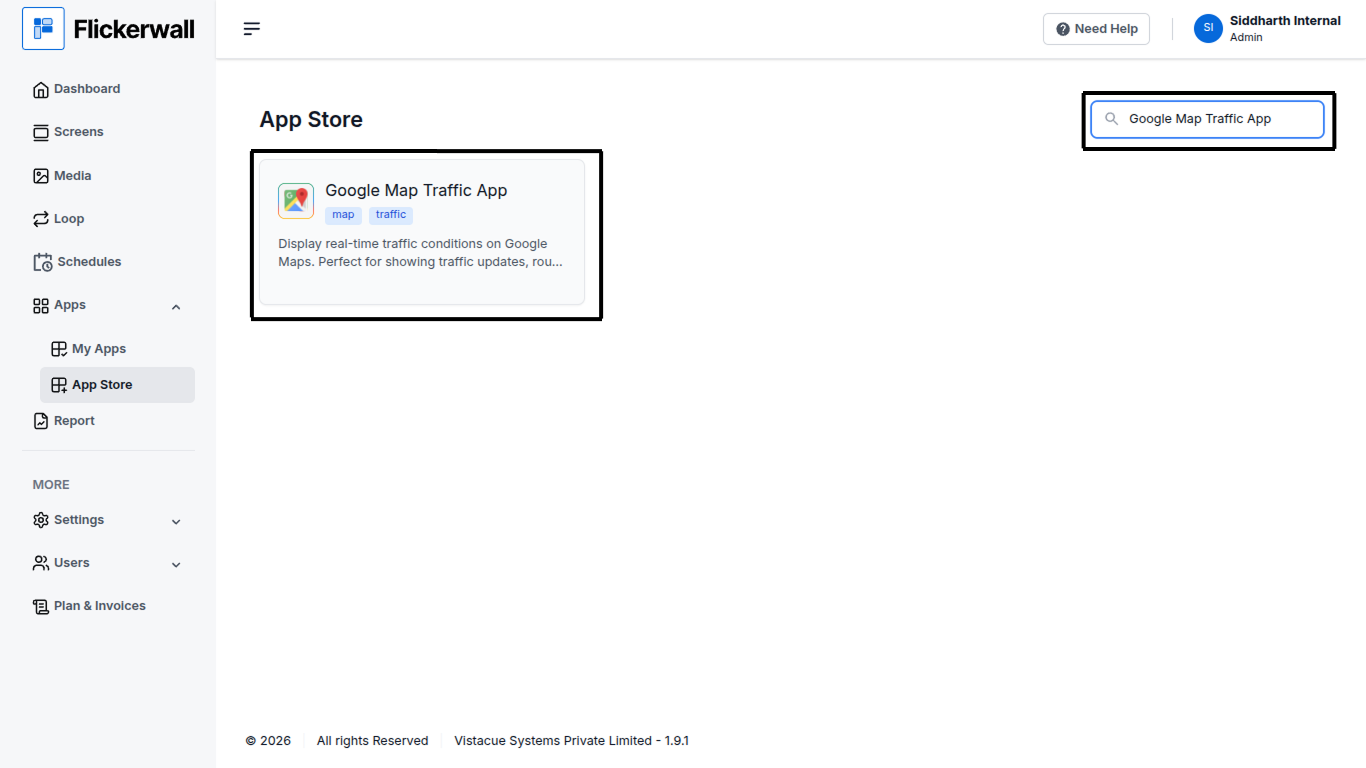This screenshot has width=1366, height=768.
Task: Collapse the Apps menu chevron
Action: 176,307
